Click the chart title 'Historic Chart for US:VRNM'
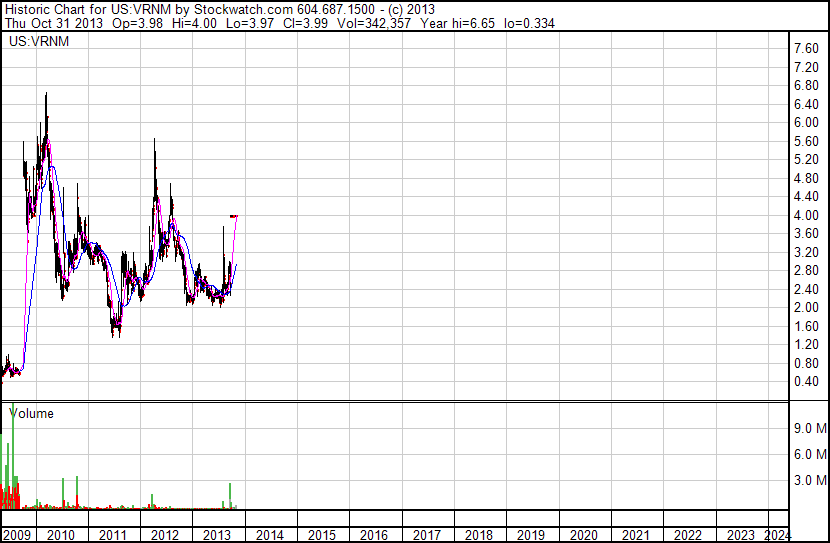The image size is (830, 543). (88, 10)
